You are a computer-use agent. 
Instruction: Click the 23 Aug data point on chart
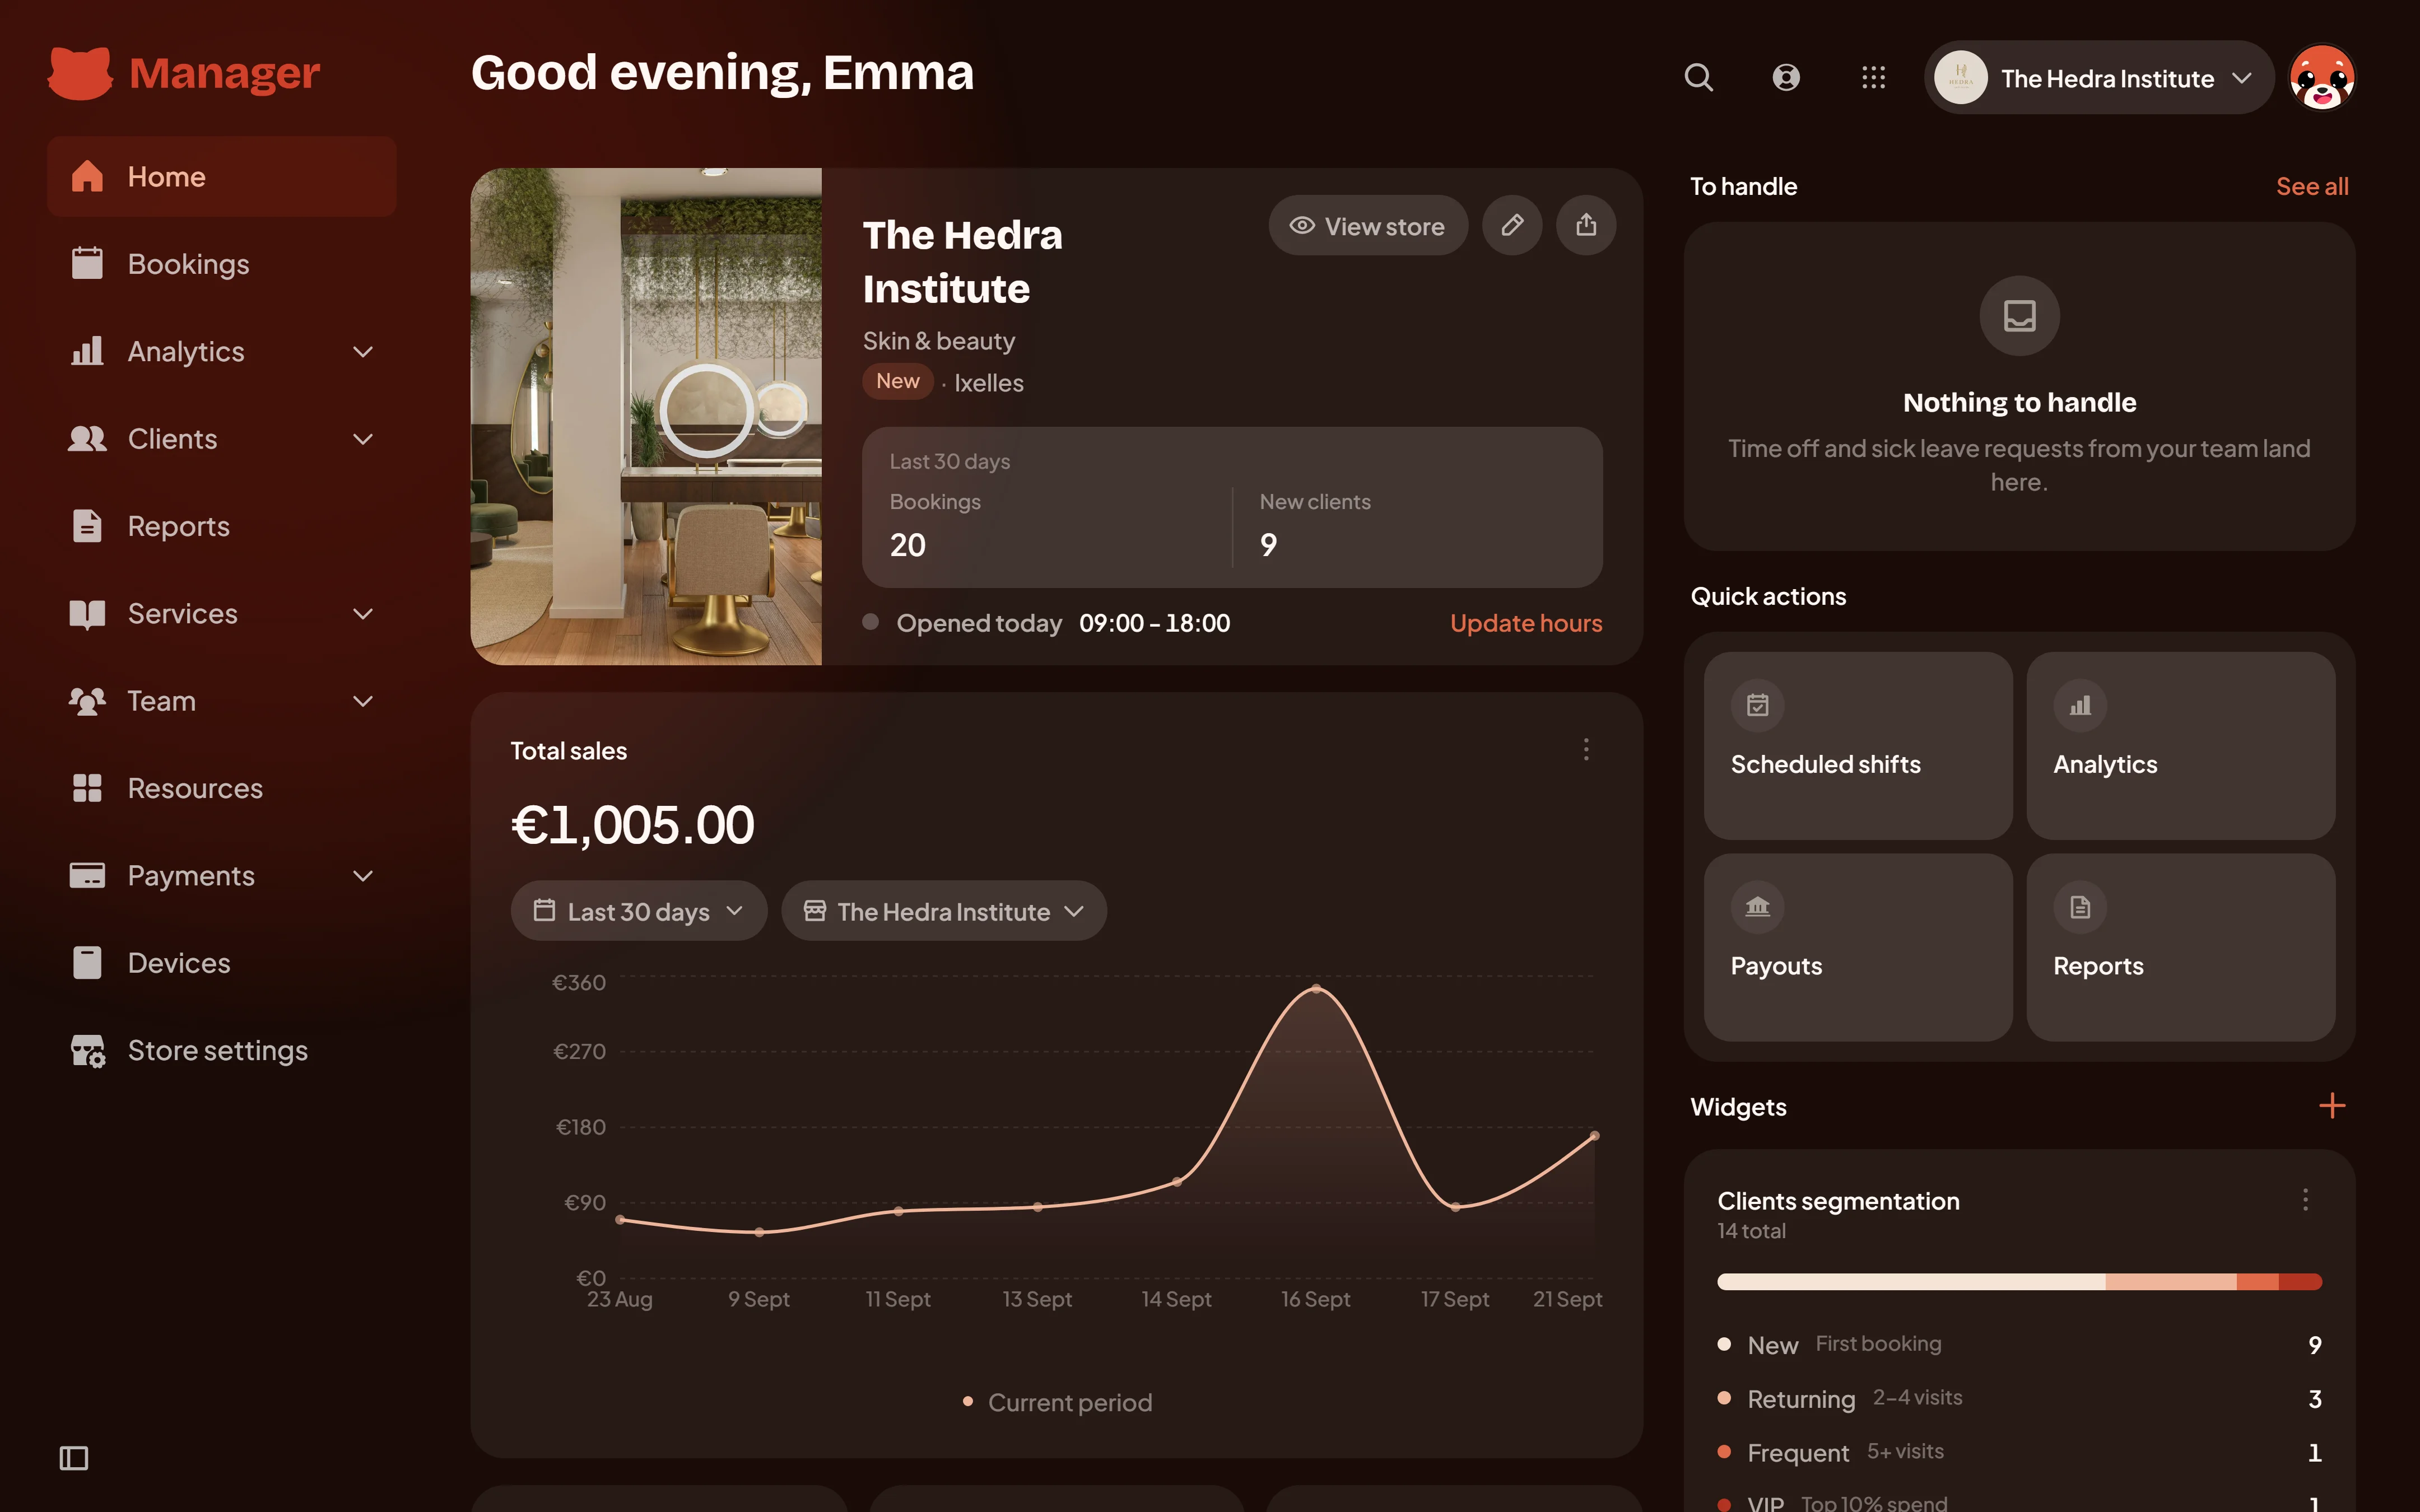click(x=620, y=1219)
